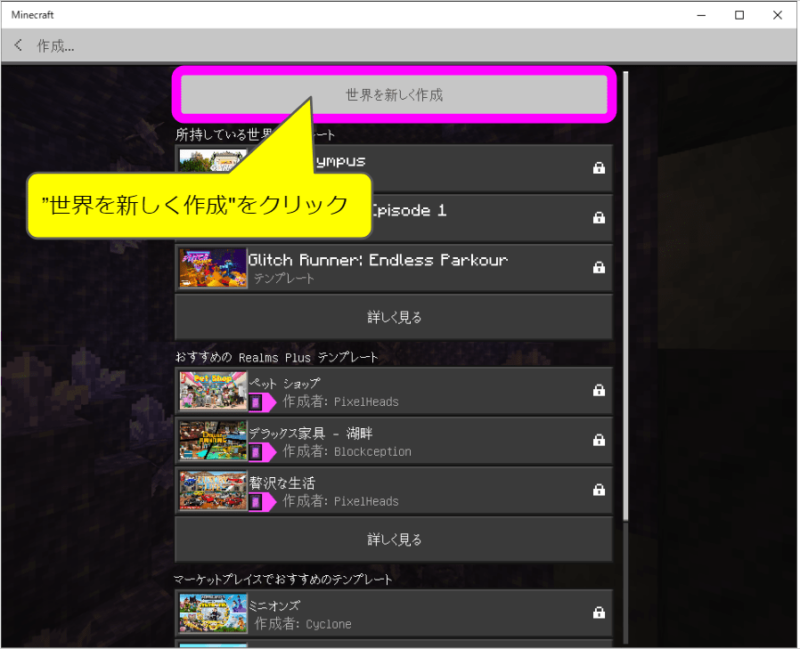Viewport: 800px width, 649px height.
Task: Click the lock icon on the 贅沢な生活 row
Action: (x=599, y=490)
